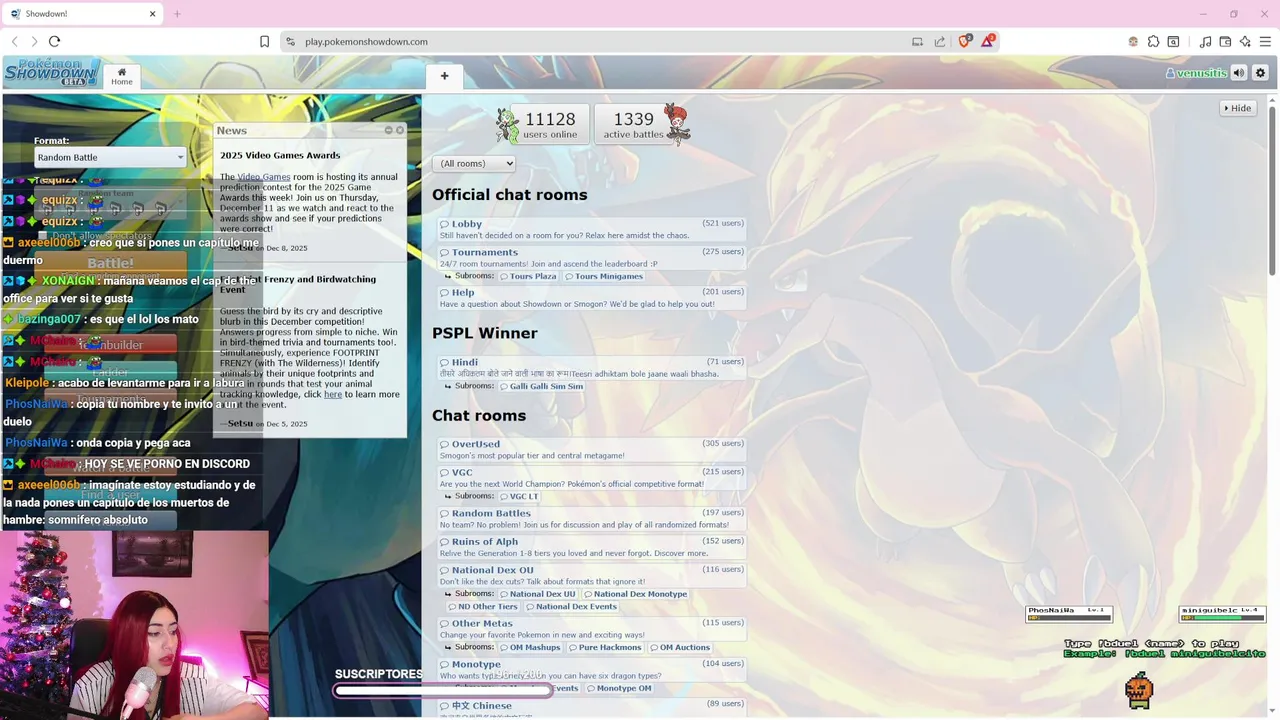Bookmark this page with the bookmark icon
The height and width of the screenshot is (720, 1280).
[264, 41]
